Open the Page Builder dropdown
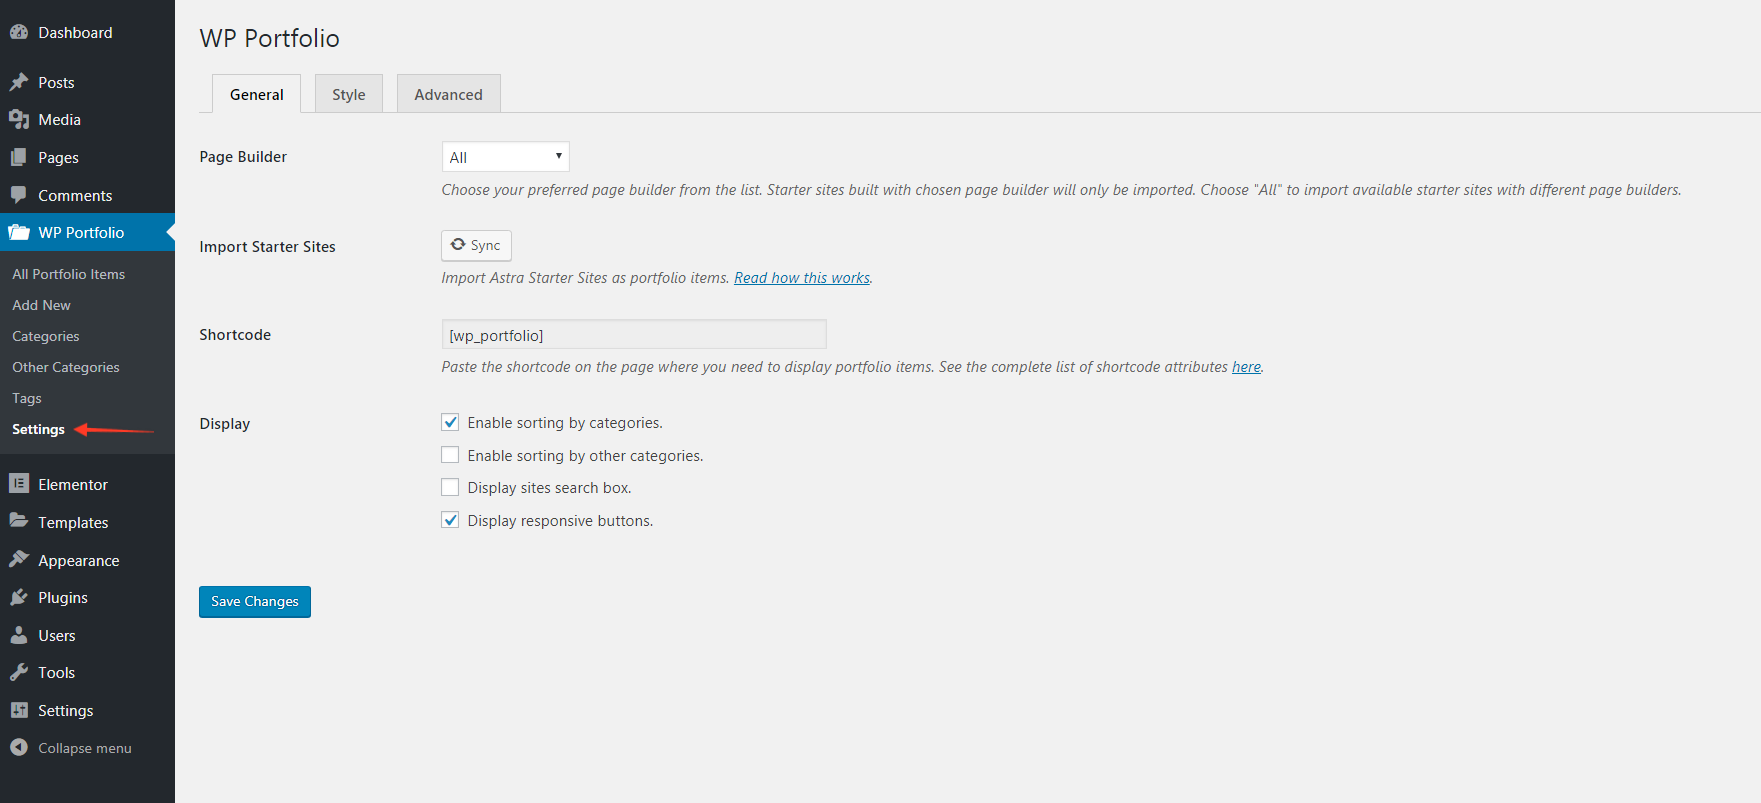This screenshot has width=1761, height=803. click(505, 157)
